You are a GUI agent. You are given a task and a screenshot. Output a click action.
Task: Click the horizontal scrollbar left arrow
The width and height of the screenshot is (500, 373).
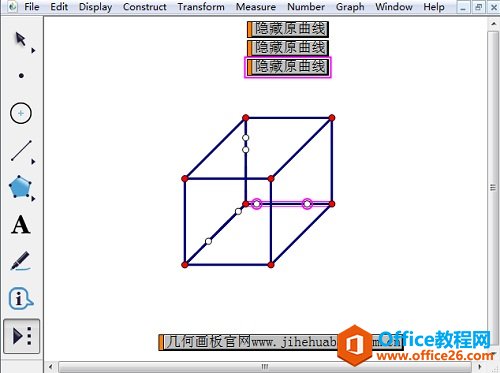point(50,367)
